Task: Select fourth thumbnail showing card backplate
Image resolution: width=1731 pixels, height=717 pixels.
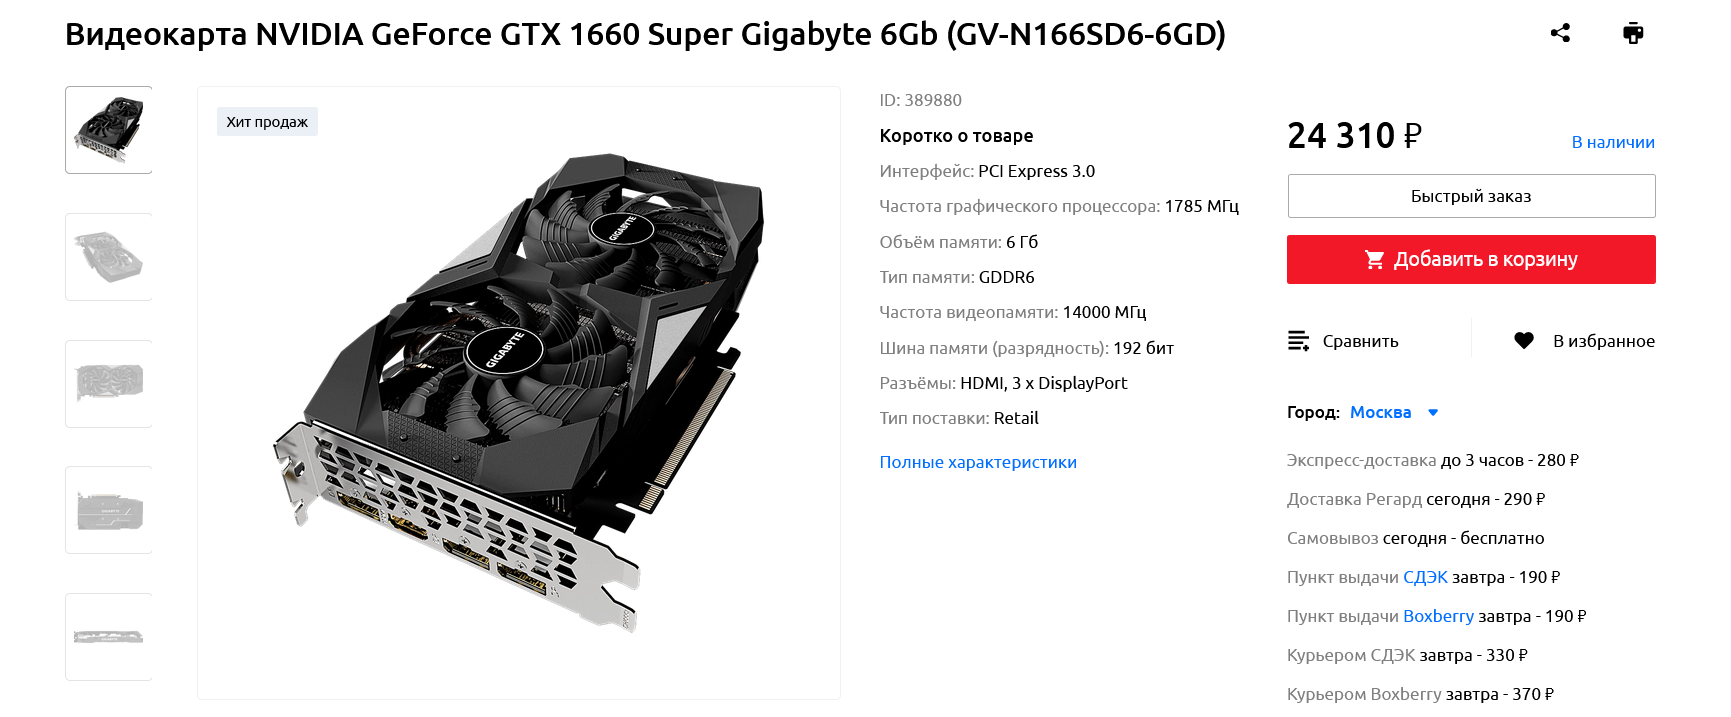Action: (x=109, y=510)
